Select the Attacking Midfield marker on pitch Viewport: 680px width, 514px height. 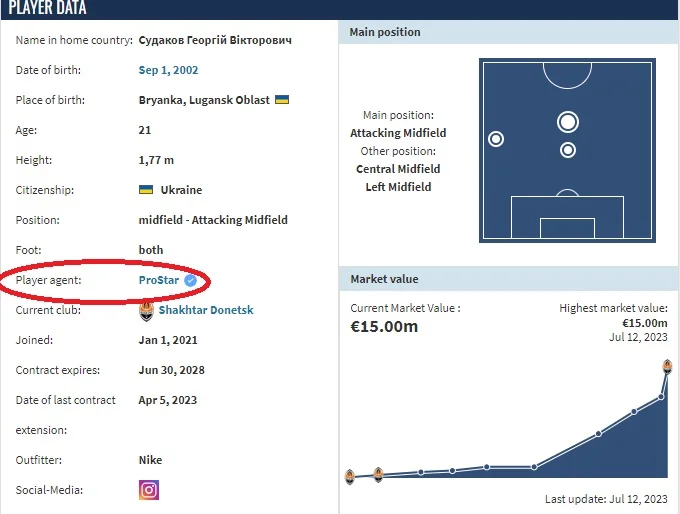point(568,122)
